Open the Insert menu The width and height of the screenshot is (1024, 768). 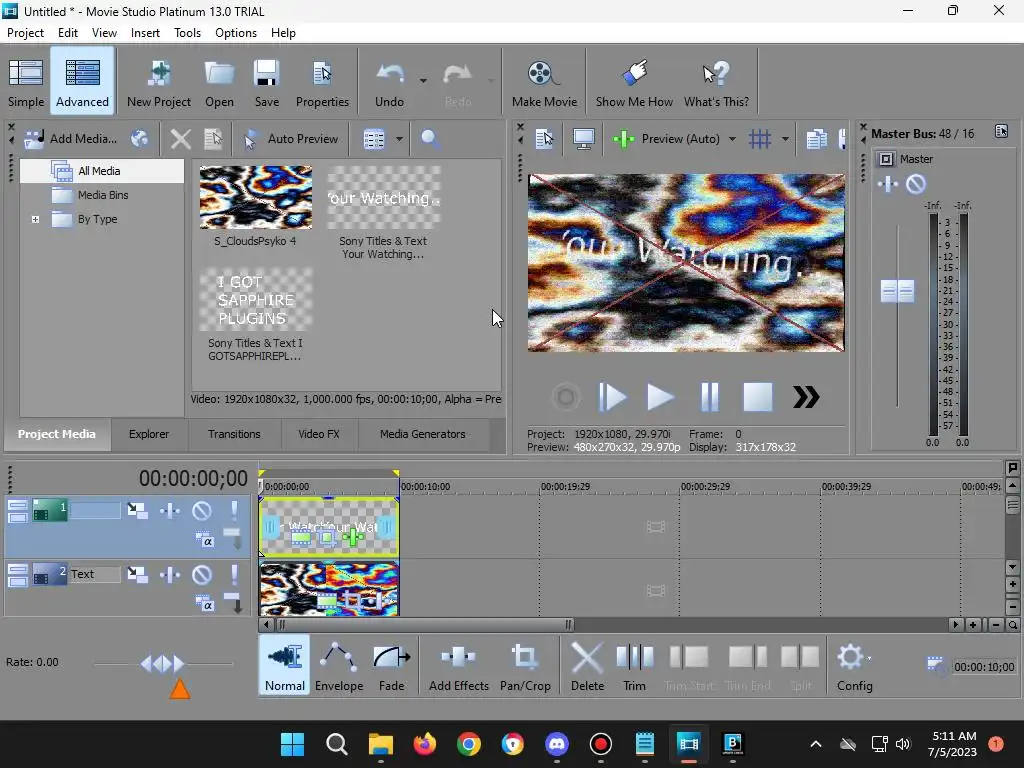pos(145,33)
